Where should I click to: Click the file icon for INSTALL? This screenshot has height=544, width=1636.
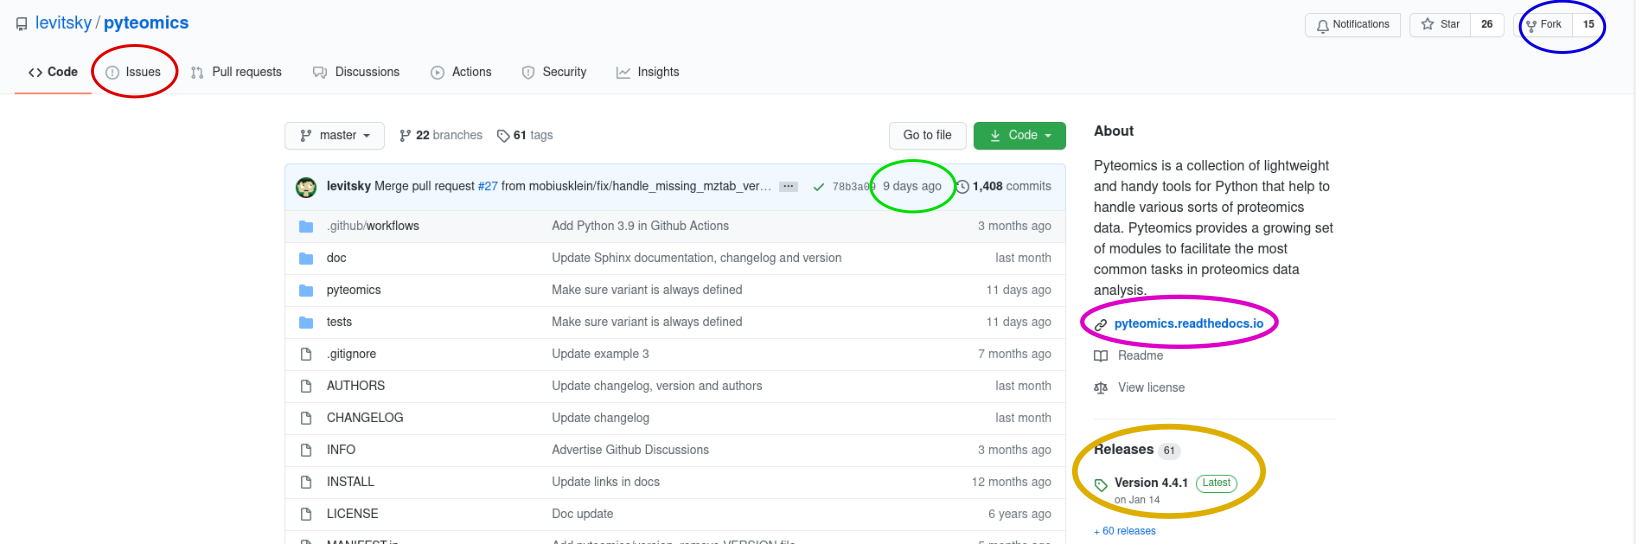[306, 482]
